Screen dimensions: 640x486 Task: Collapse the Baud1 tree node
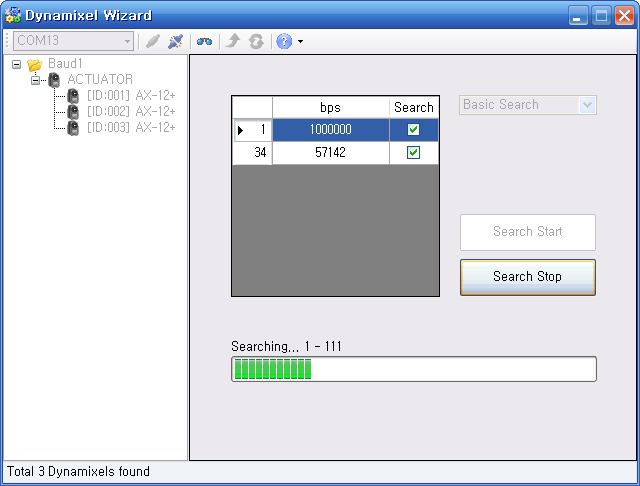click(x=16, y=64)
